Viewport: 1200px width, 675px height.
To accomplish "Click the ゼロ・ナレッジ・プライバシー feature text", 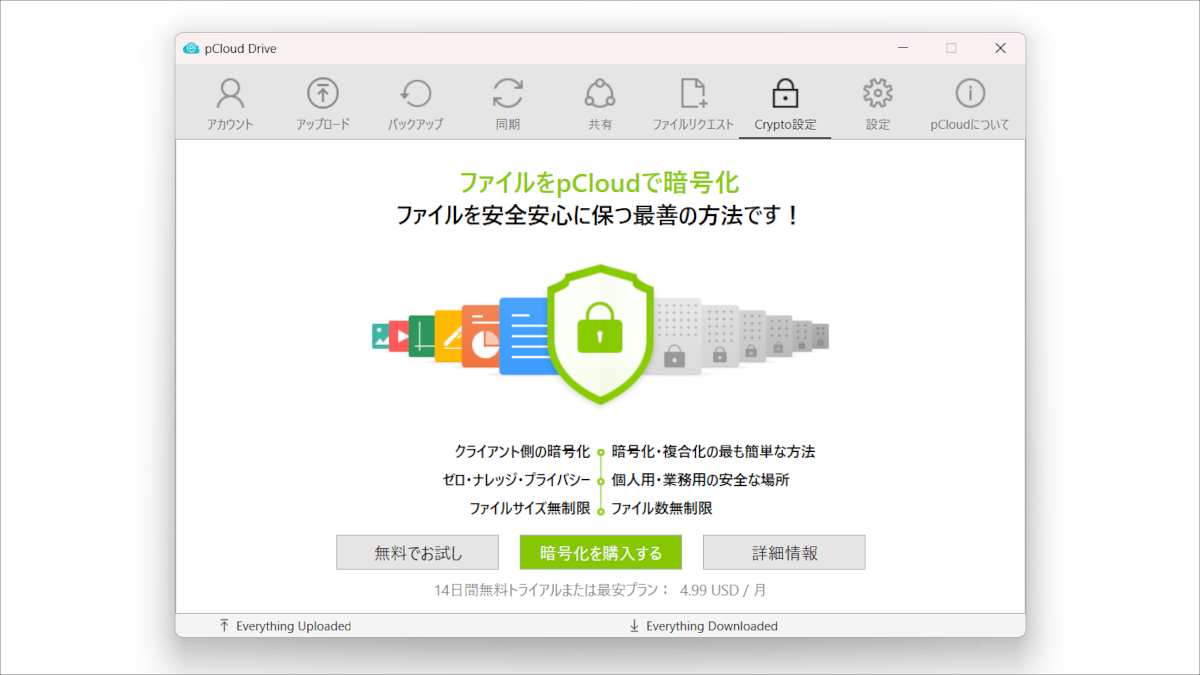I will (517, 480).
